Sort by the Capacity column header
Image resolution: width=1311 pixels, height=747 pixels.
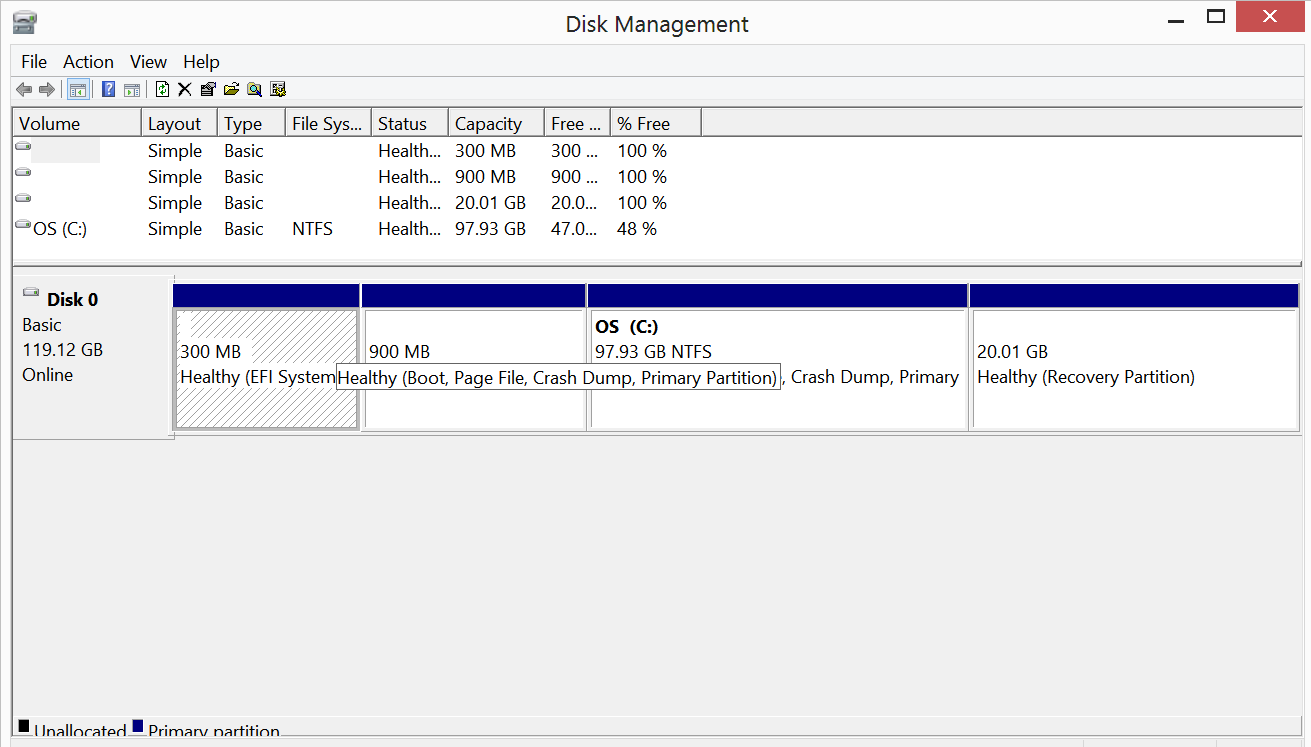point(496,124)
